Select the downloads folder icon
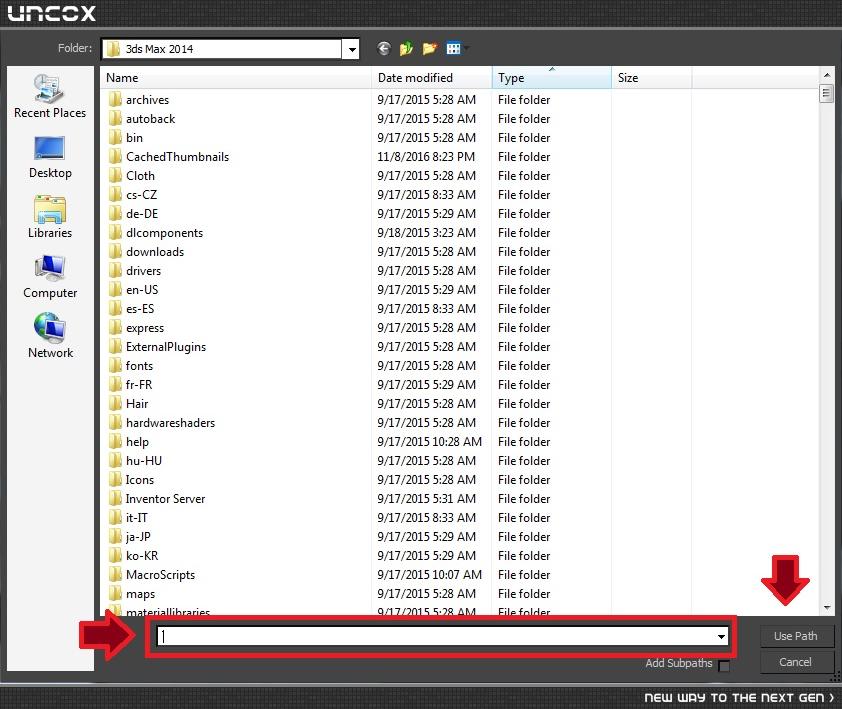This screenshot has height=709, width=842. click(114, 251)
